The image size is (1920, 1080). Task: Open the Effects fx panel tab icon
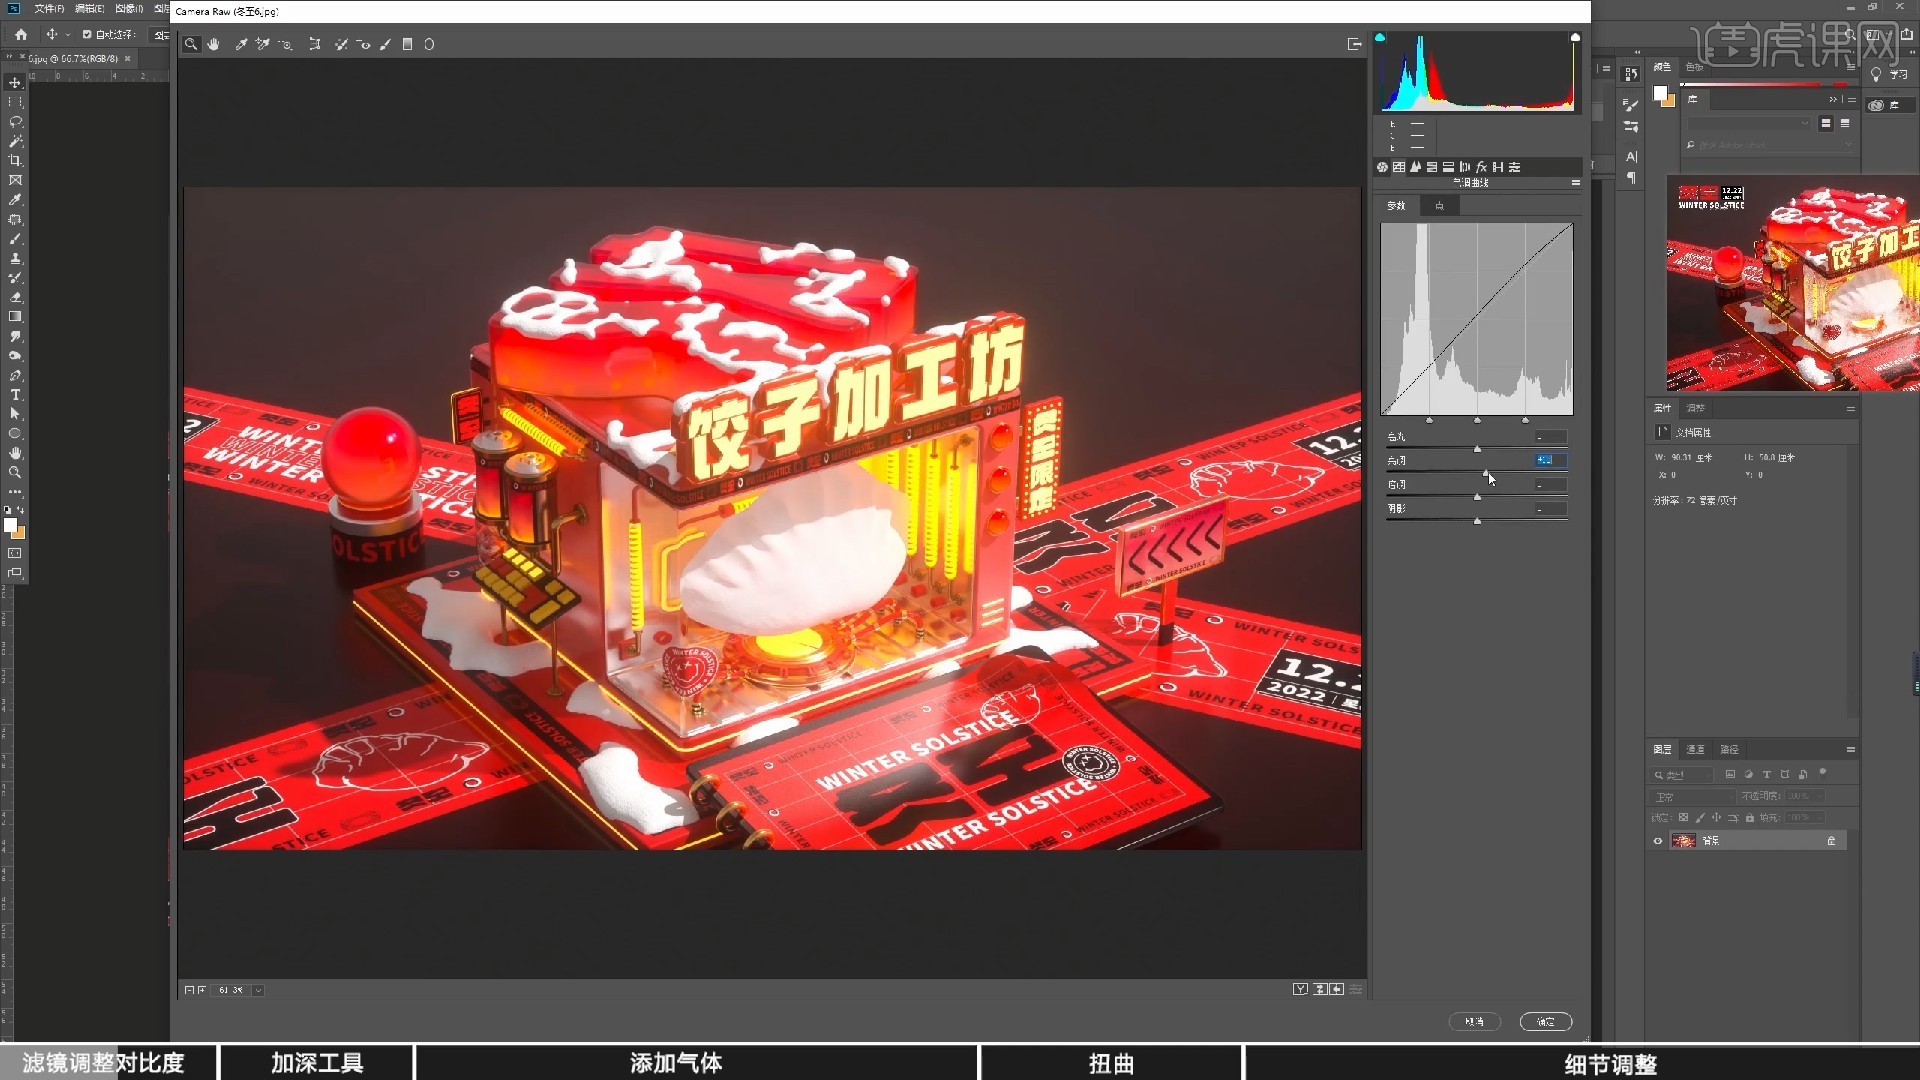tap(1482, 167)
